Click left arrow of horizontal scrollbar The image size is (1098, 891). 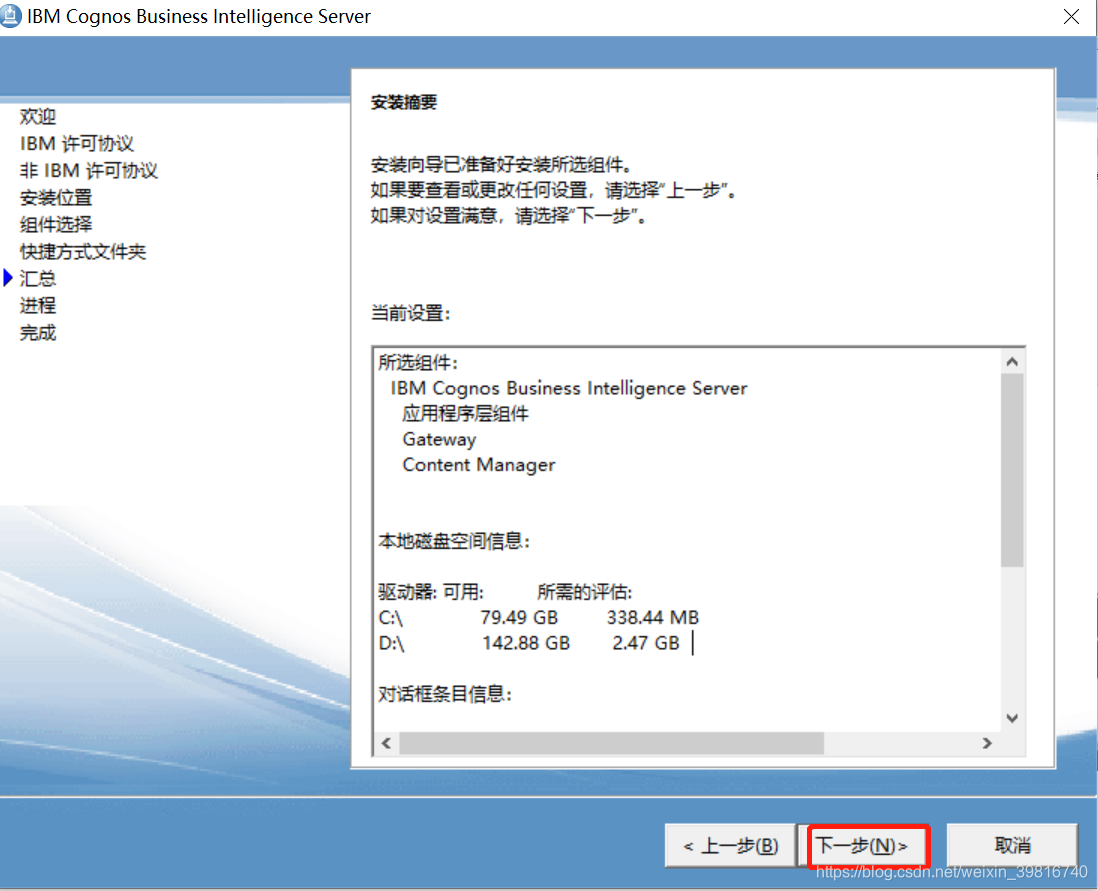pyautogui.click(x=386, y=742)
